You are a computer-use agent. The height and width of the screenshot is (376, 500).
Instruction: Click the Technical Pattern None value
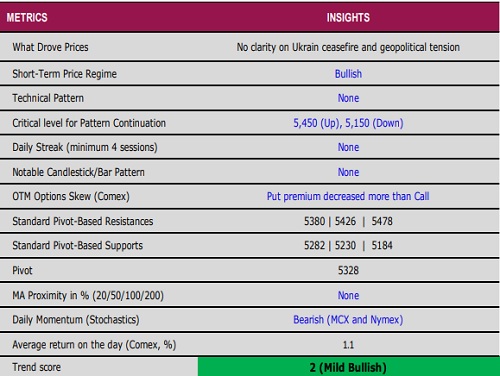(x=348, y=98)
